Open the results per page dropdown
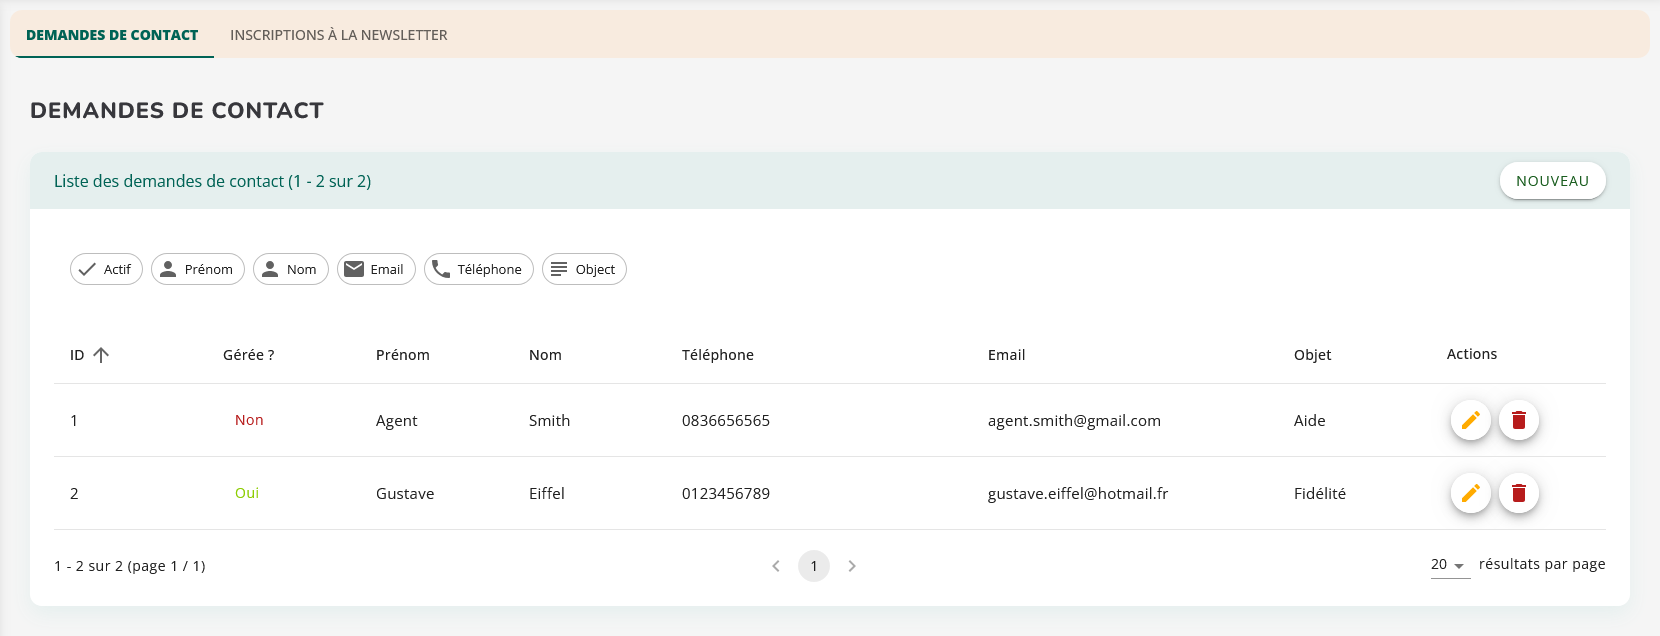The image size is (1660, 636). pyautogui.click(x=1449, y=565)
